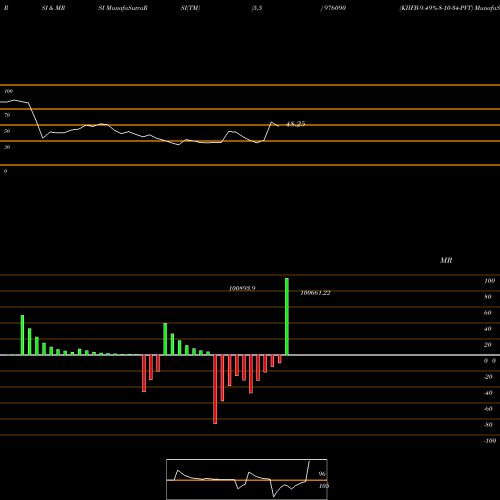Click the MR value label 100661.22
Screen dimensions: 500x500
point(315,293)
